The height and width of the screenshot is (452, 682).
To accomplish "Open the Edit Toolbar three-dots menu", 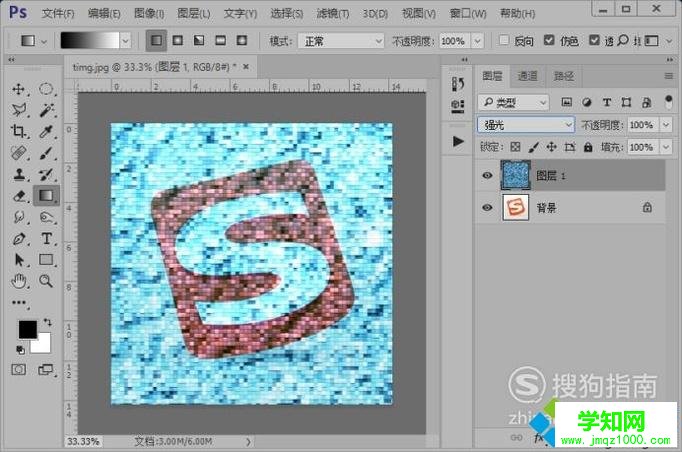I will (x=18, y=302).
